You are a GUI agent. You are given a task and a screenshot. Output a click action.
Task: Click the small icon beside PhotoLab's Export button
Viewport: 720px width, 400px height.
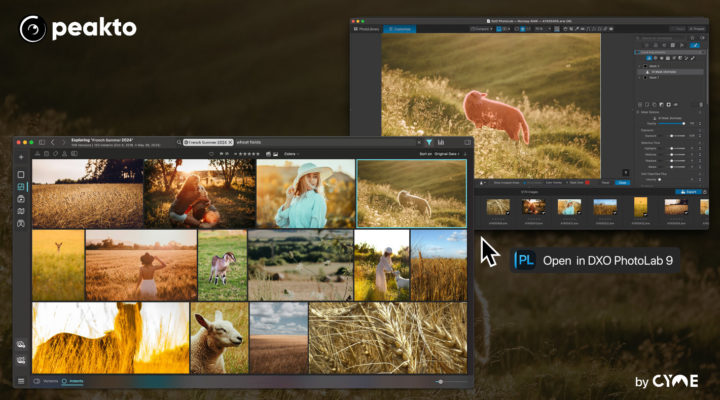(x=705, y=192)
